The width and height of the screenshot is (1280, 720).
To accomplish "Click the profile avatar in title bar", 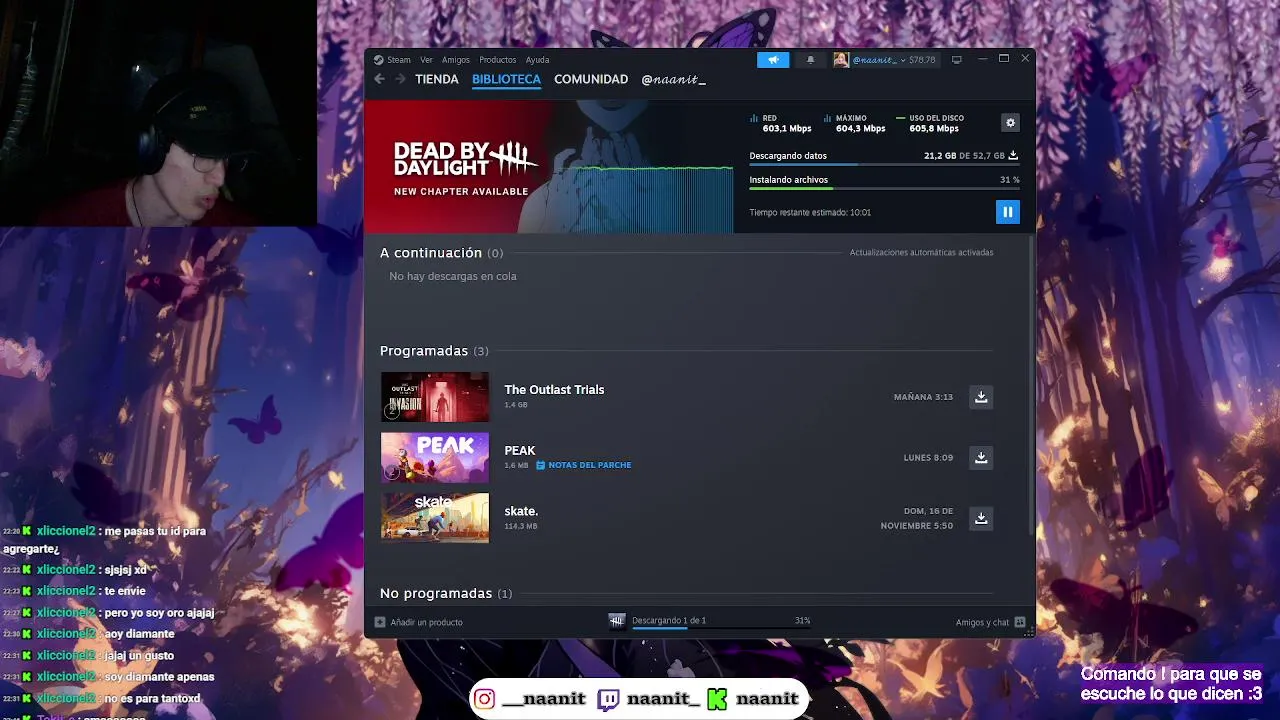I will [841, 60].
